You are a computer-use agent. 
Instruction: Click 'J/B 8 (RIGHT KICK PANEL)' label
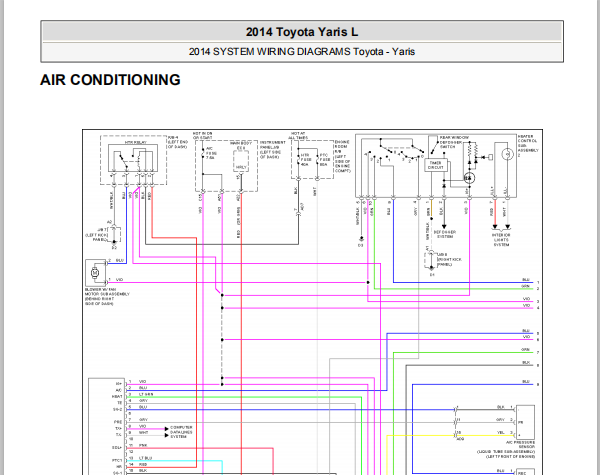coord(449,259)
